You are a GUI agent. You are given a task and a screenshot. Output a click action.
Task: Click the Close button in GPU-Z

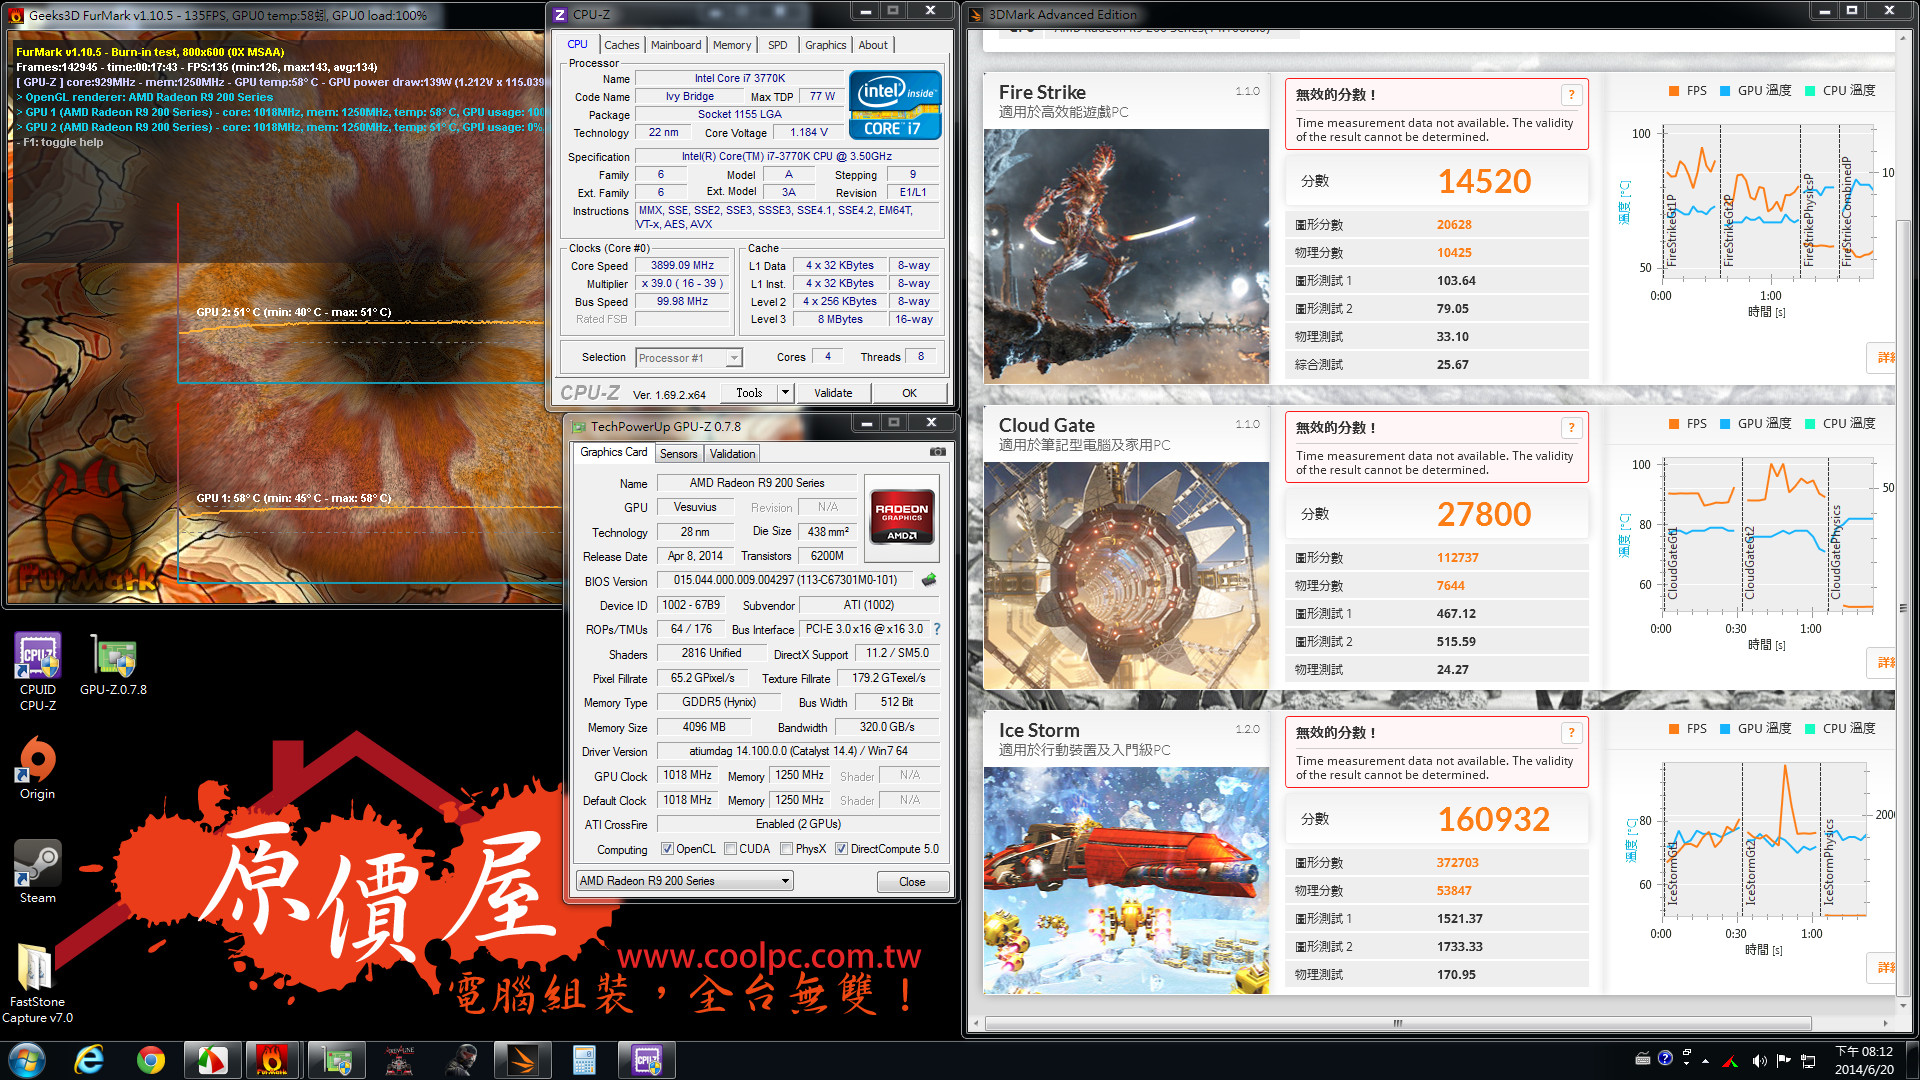click(x=912, y=882)
